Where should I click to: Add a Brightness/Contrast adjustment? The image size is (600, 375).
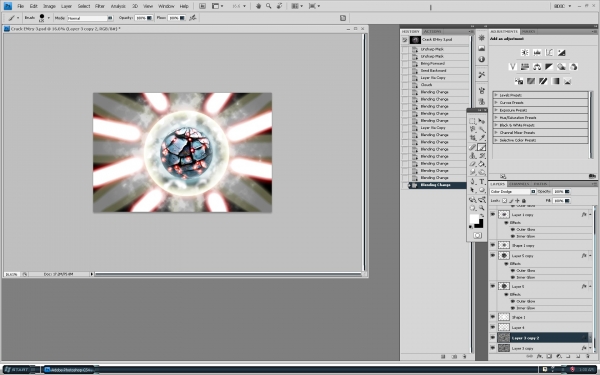[x=525, y=53]
